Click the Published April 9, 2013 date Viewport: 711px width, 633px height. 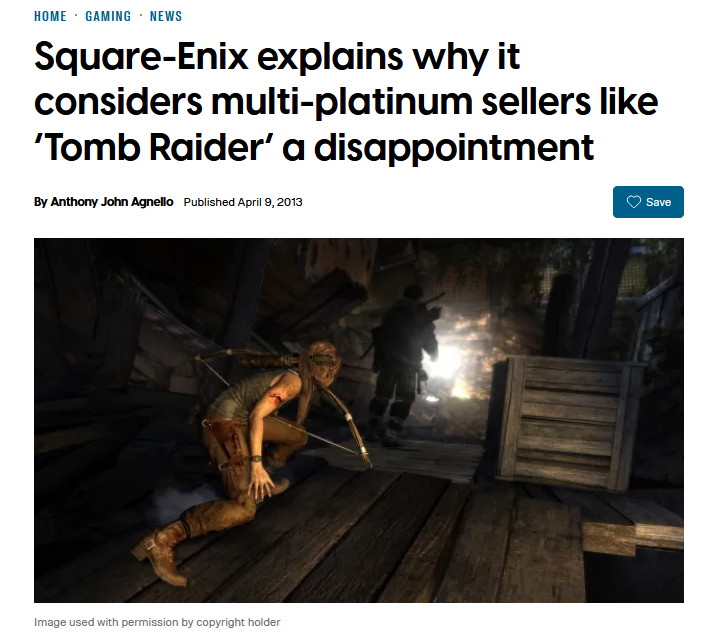pos(243,202)
